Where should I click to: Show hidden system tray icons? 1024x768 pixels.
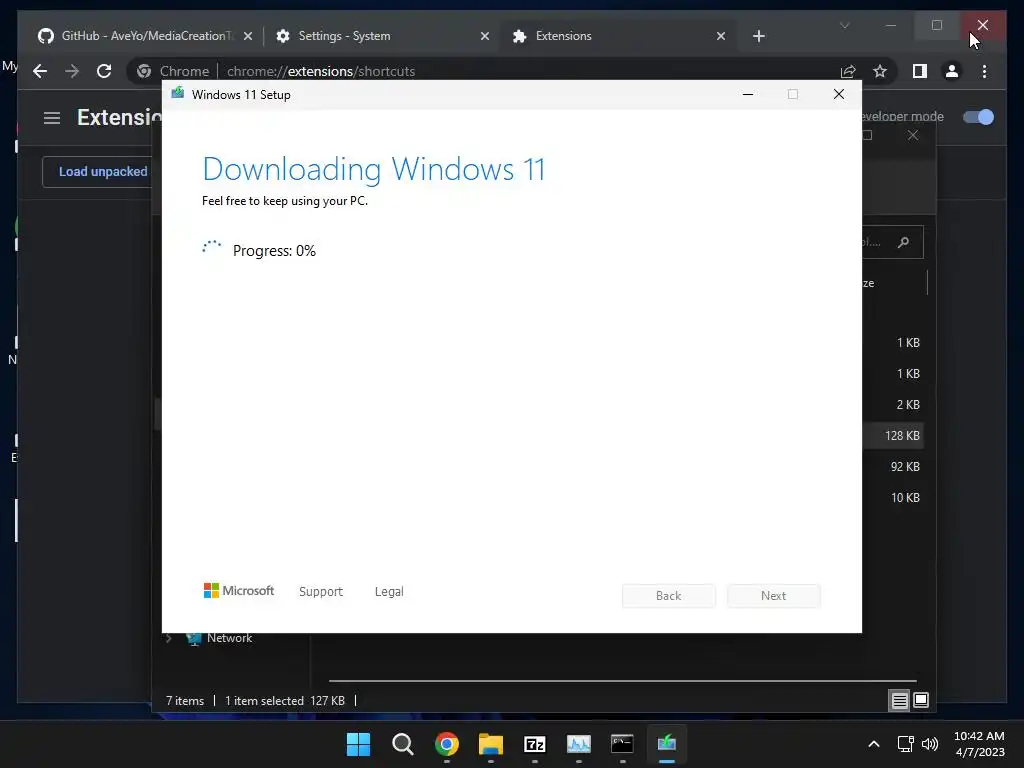pyautogui.click(x=874, y=744)
